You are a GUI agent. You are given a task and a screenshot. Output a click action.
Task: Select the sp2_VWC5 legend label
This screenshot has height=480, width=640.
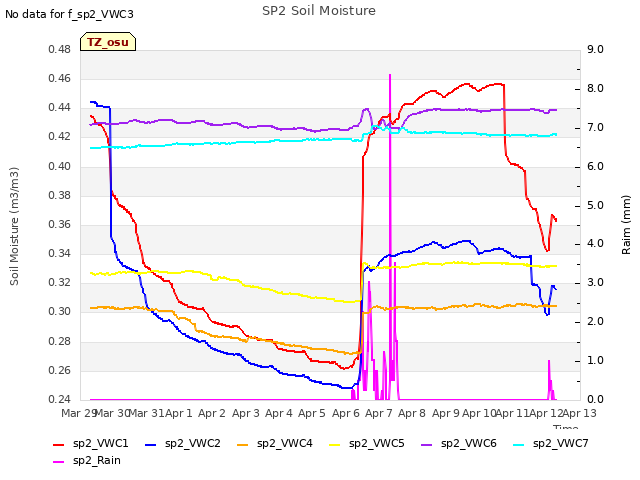[377, 444]
